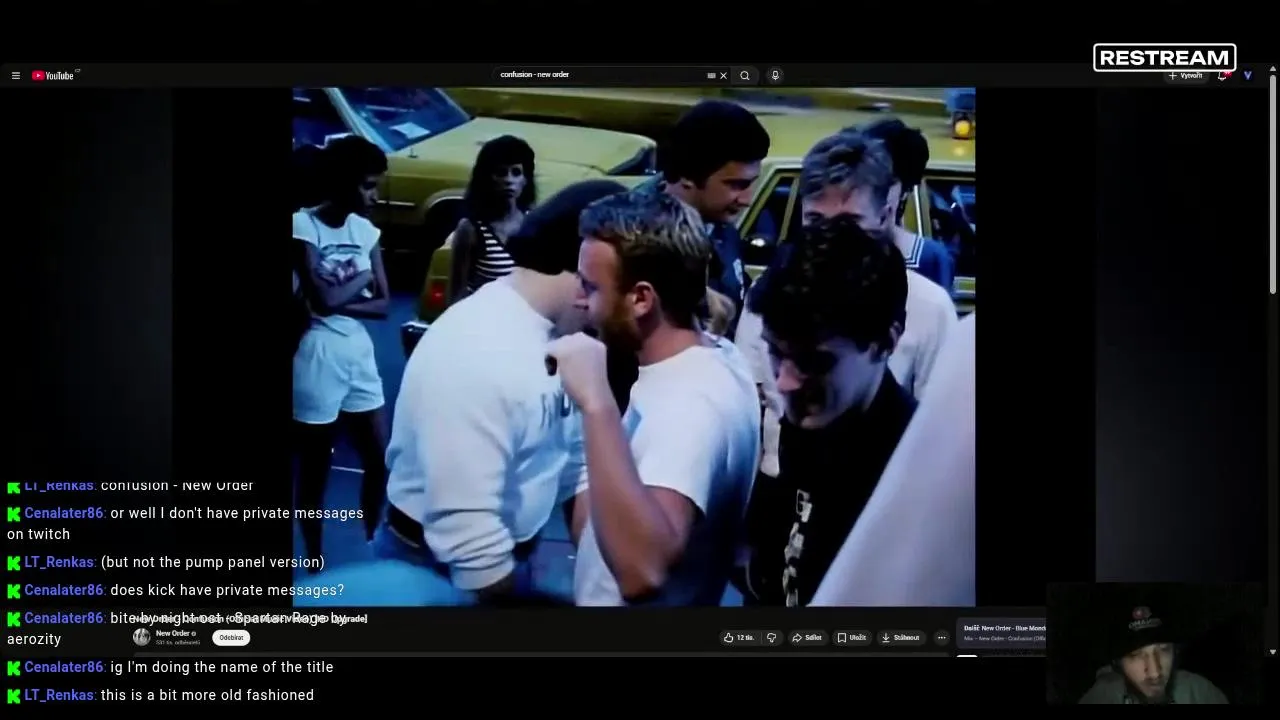Image resolution: width=1280 pixels, height=720 pixels.
Task: Open the YouTube hamburger guide menu
Action: point(16,75)
